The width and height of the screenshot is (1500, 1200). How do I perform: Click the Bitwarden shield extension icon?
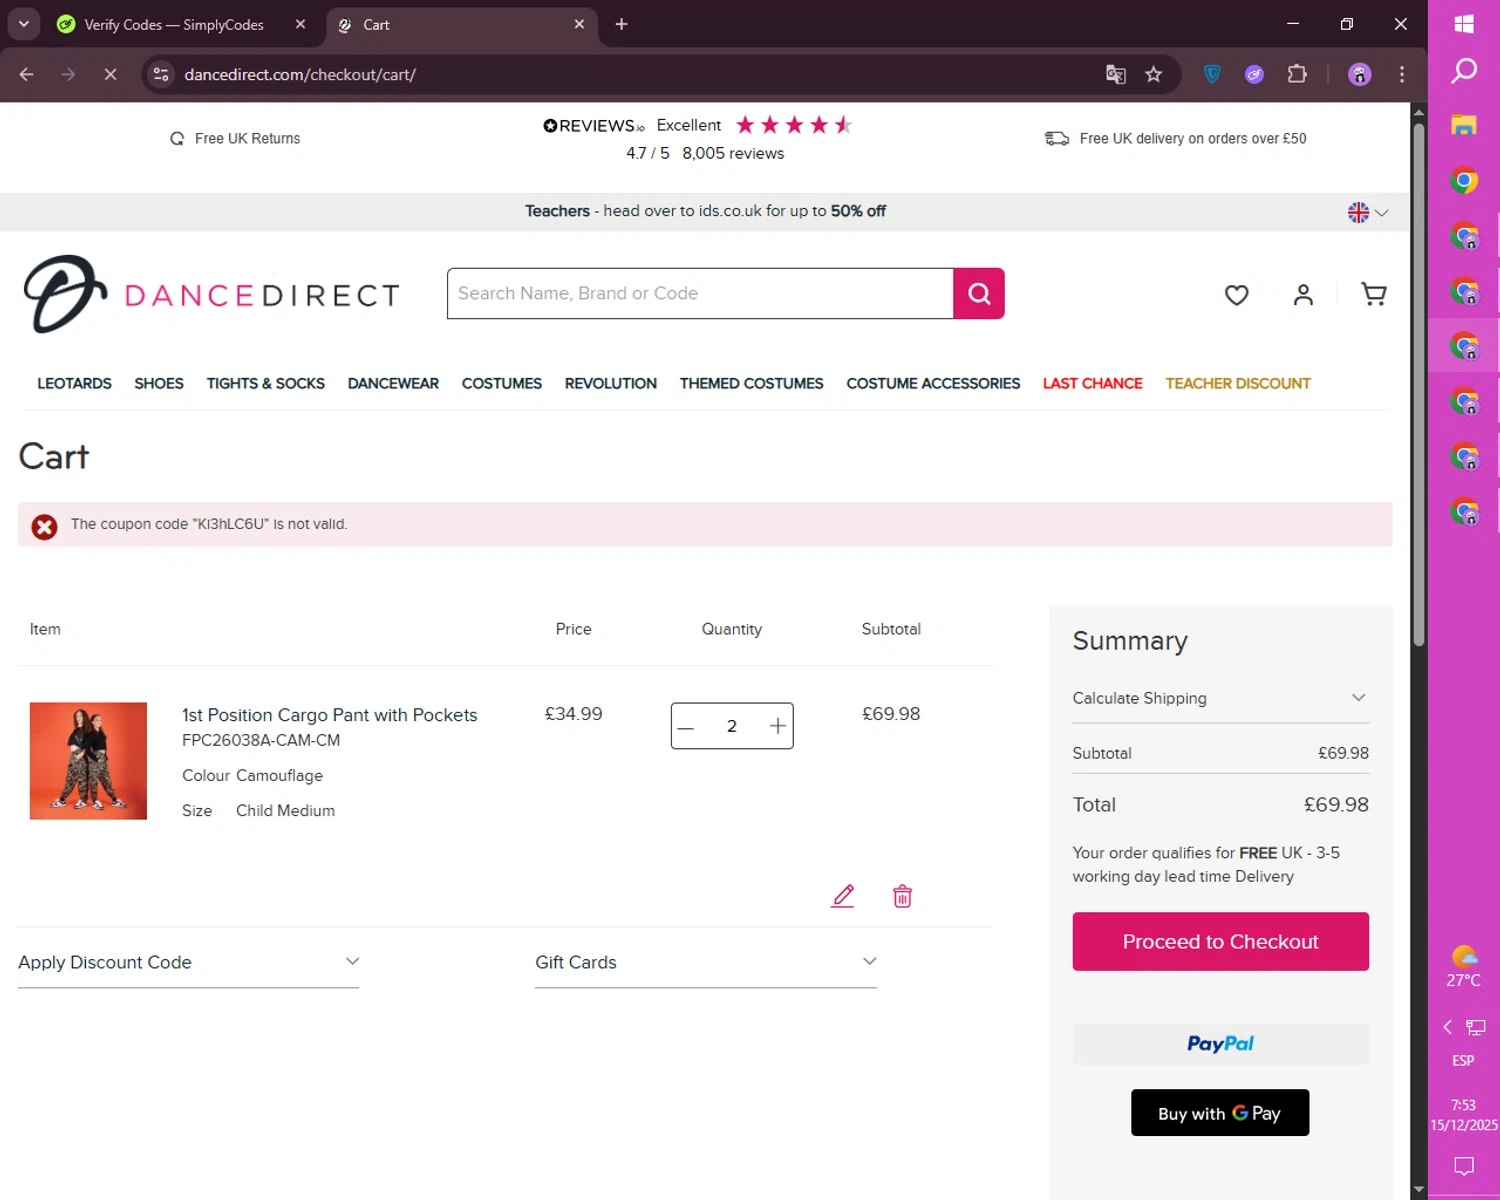[1212, 74]
